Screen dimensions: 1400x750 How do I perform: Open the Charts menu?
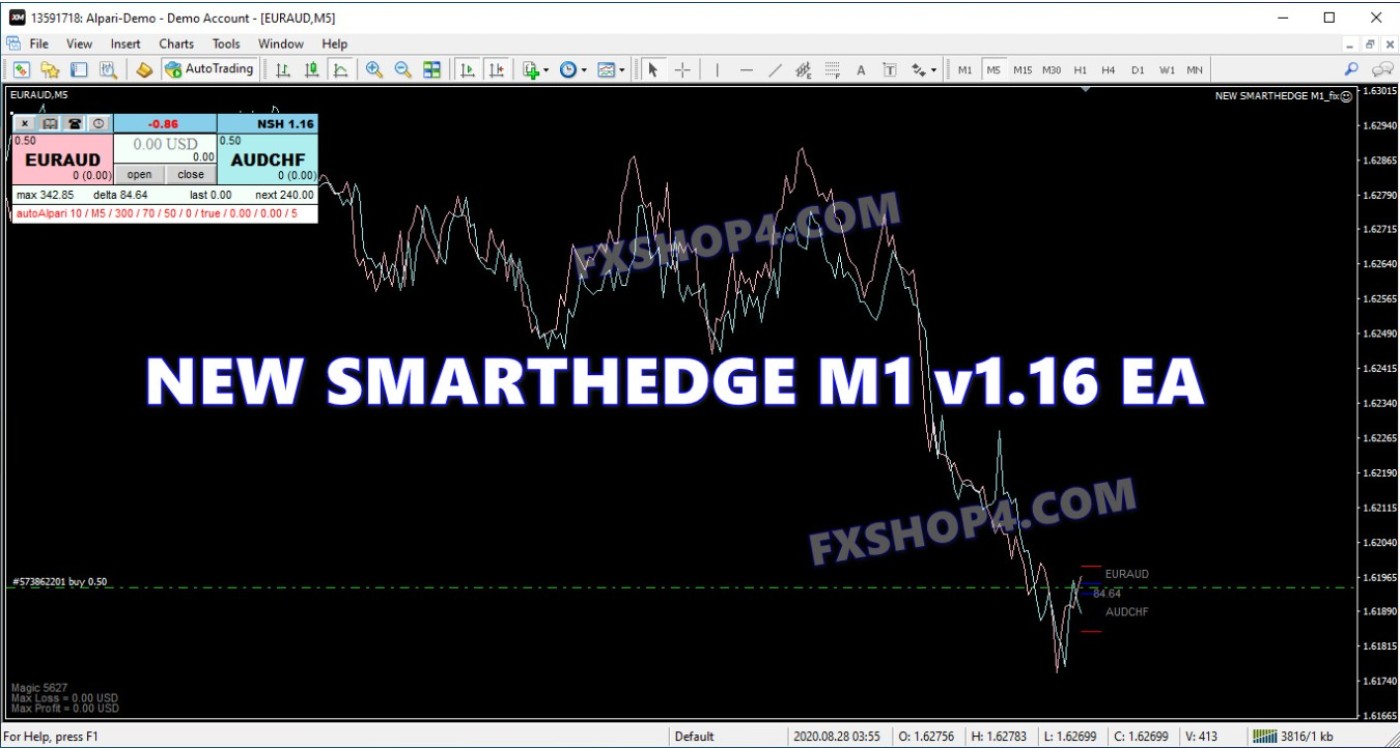point(176,44)
